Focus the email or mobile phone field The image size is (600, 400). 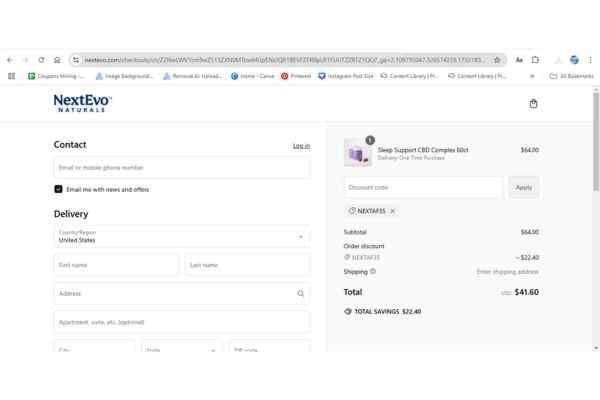(182, 168)
